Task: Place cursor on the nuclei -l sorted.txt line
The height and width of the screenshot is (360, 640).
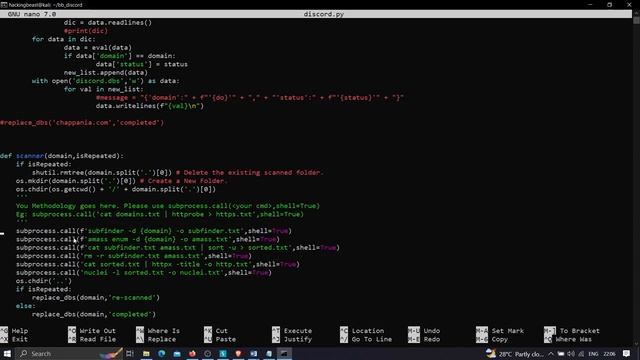Action: pos(144,273)
